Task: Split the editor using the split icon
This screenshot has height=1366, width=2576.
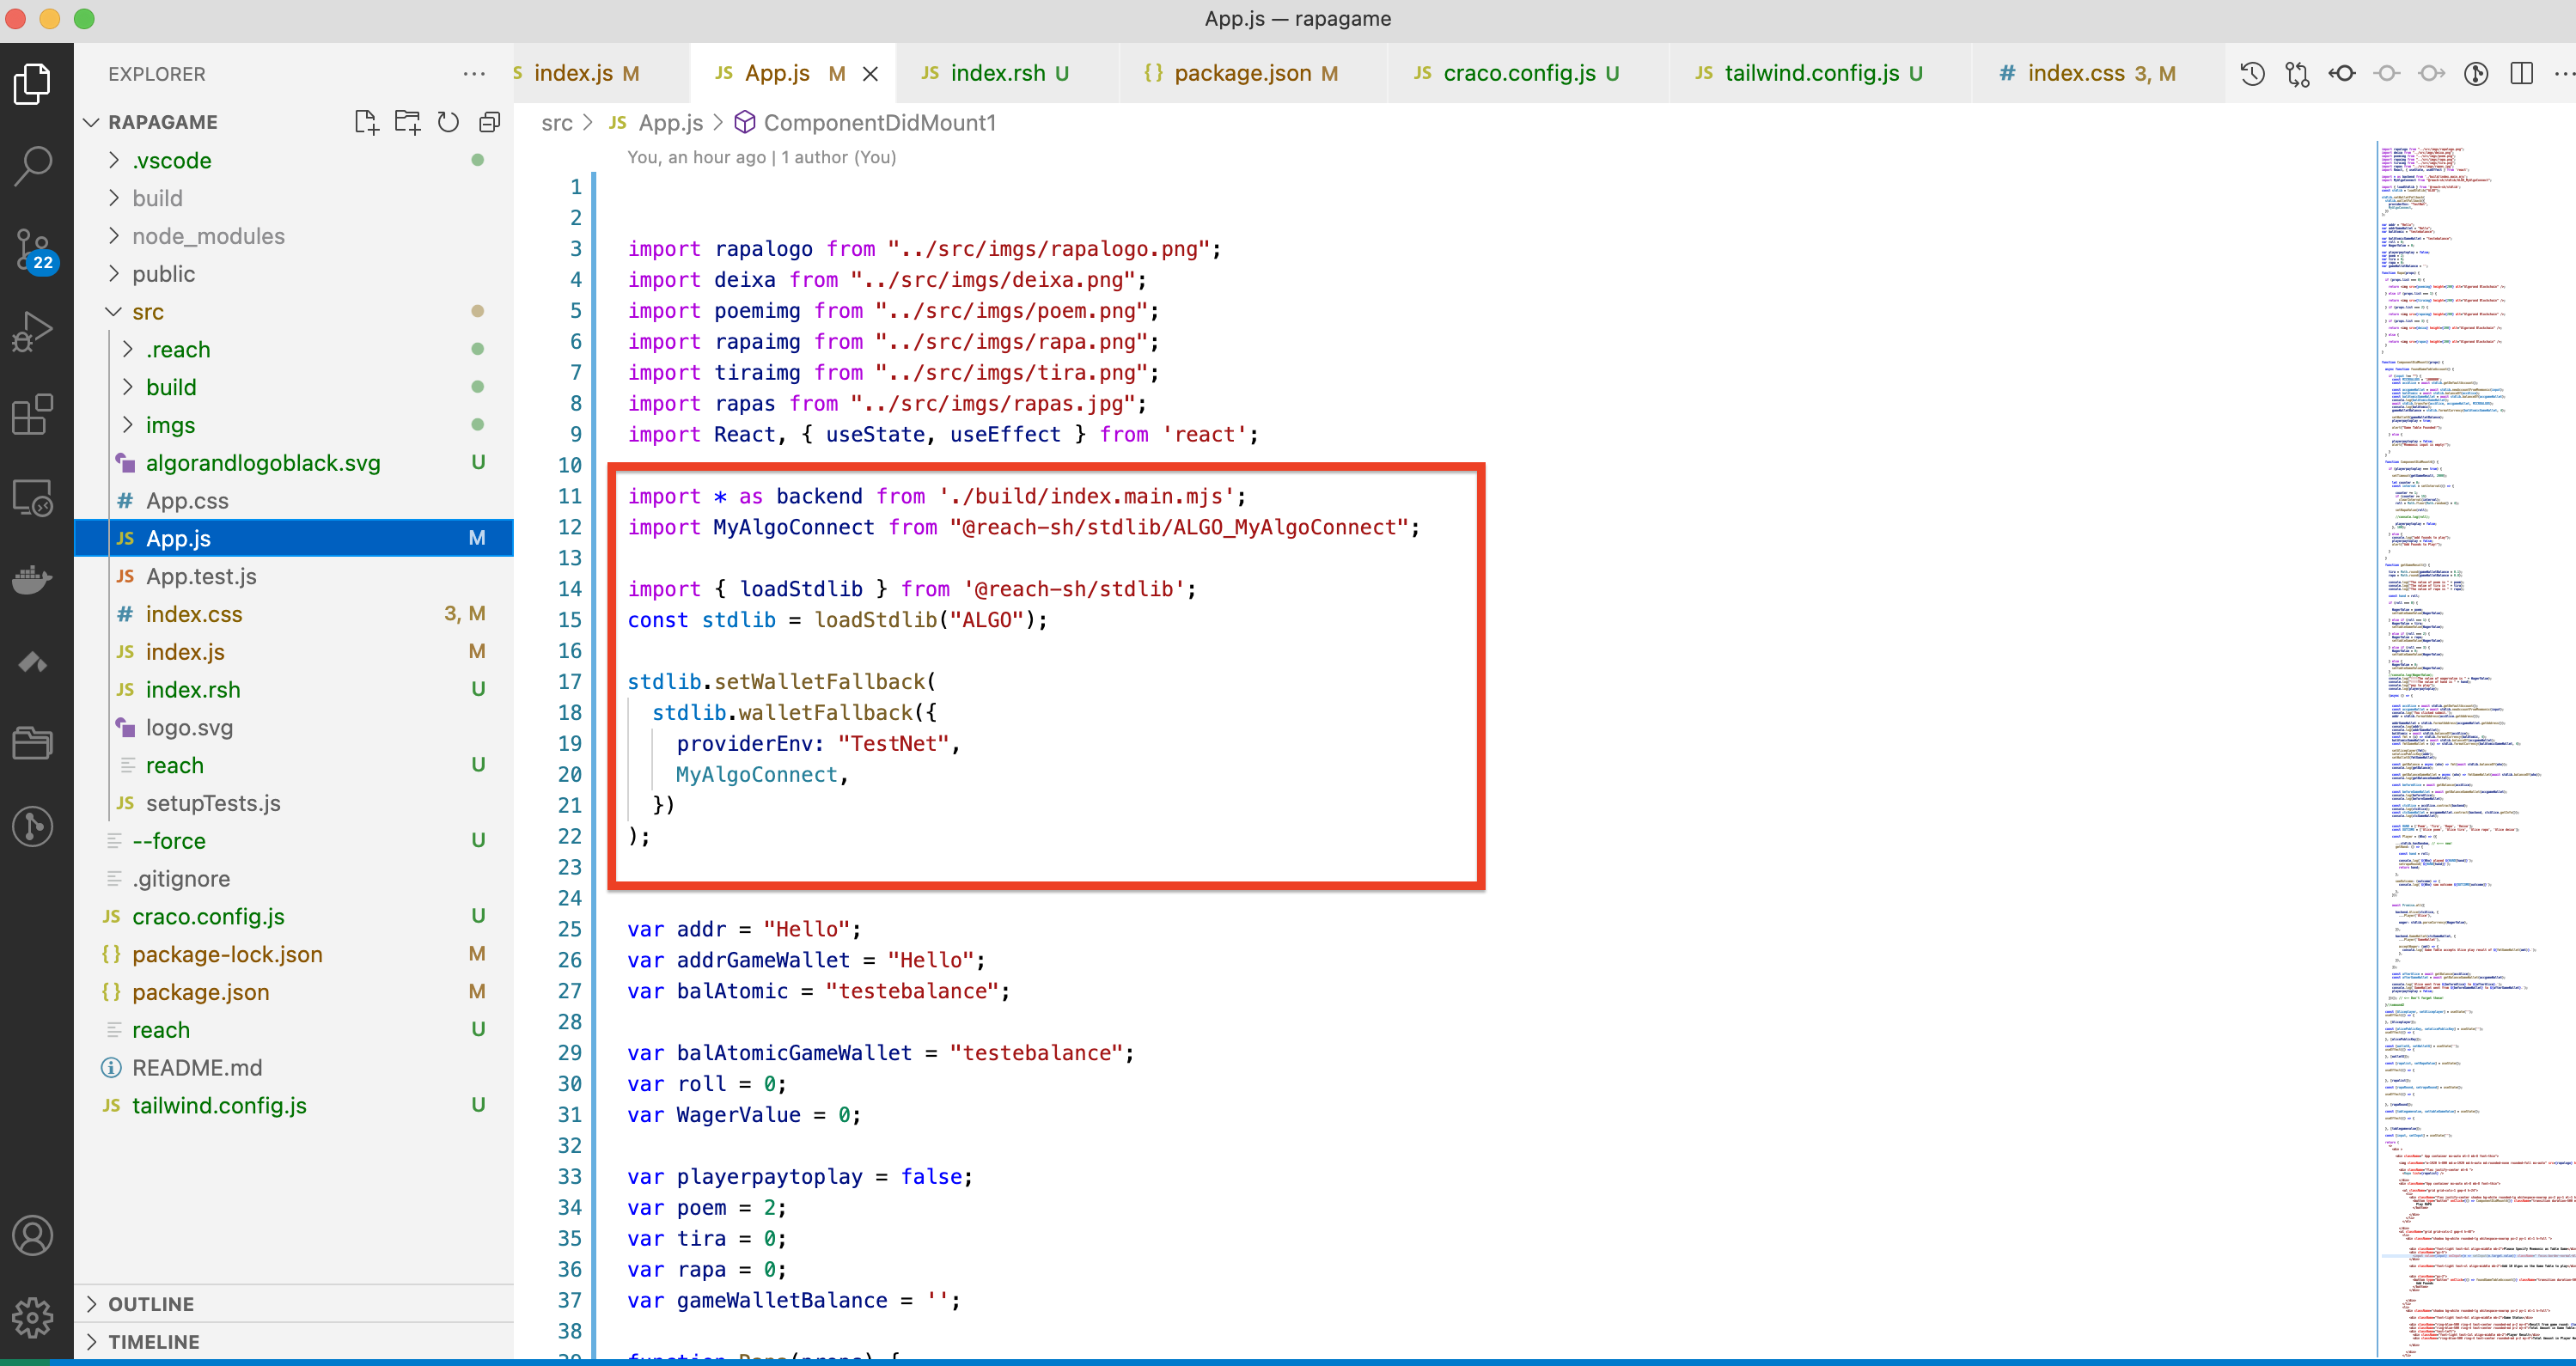Action: click(x=2521, y=73)
